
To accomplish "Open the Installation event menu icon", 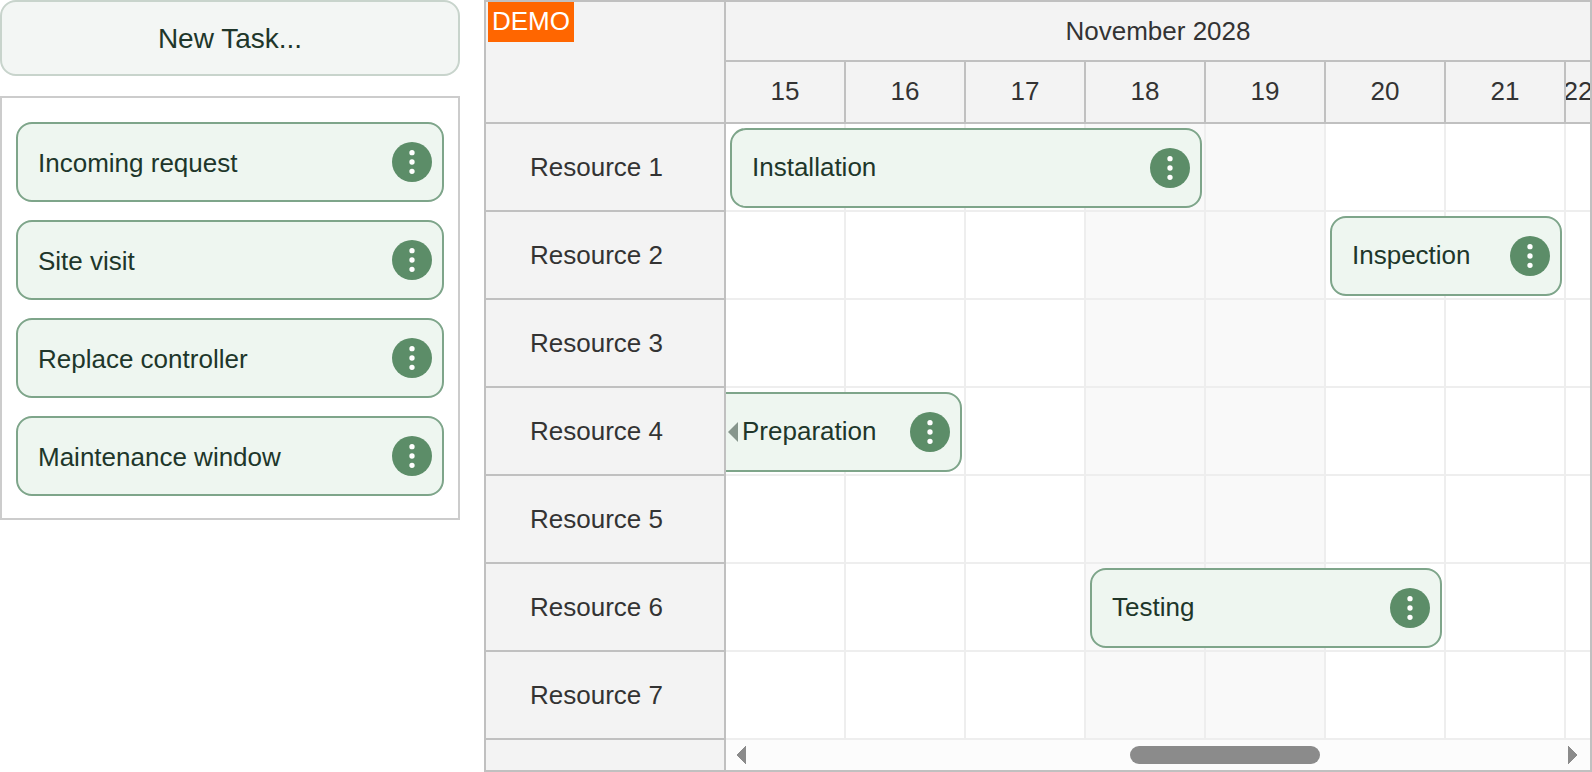I will point(1170,168).
